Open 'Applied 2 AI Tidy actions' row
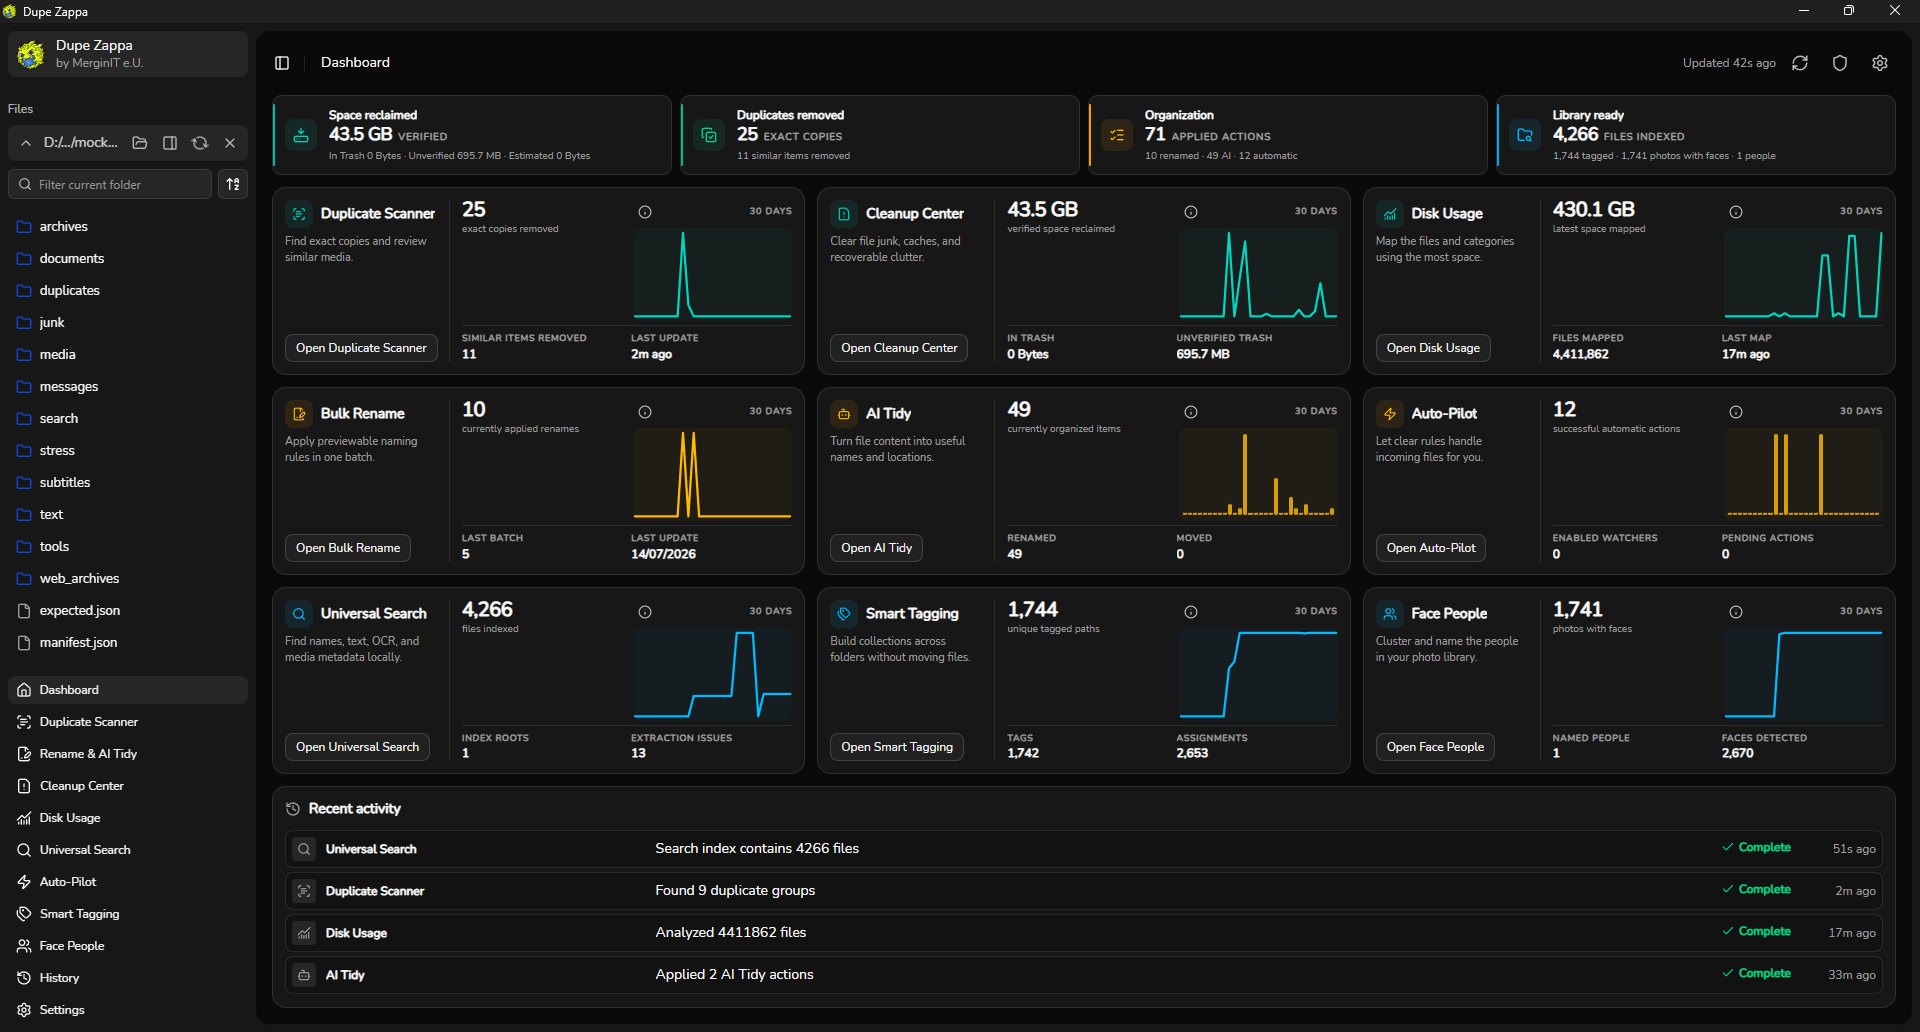The image size is (1920, 1032). pos(1083,975)
